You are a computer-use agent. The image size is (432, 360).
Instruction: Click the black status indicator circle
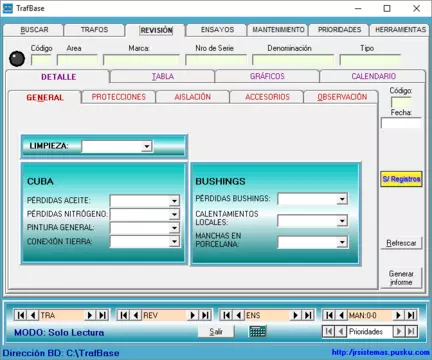[x=17, y=59]
